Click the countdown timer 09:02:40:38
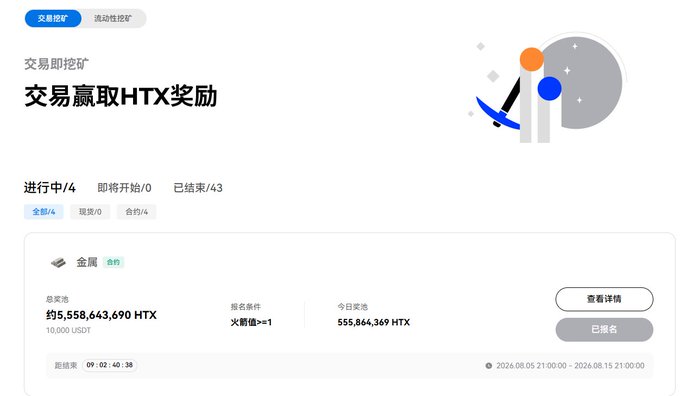This screenshot has height=396, width=680. (x=110, y=365)
